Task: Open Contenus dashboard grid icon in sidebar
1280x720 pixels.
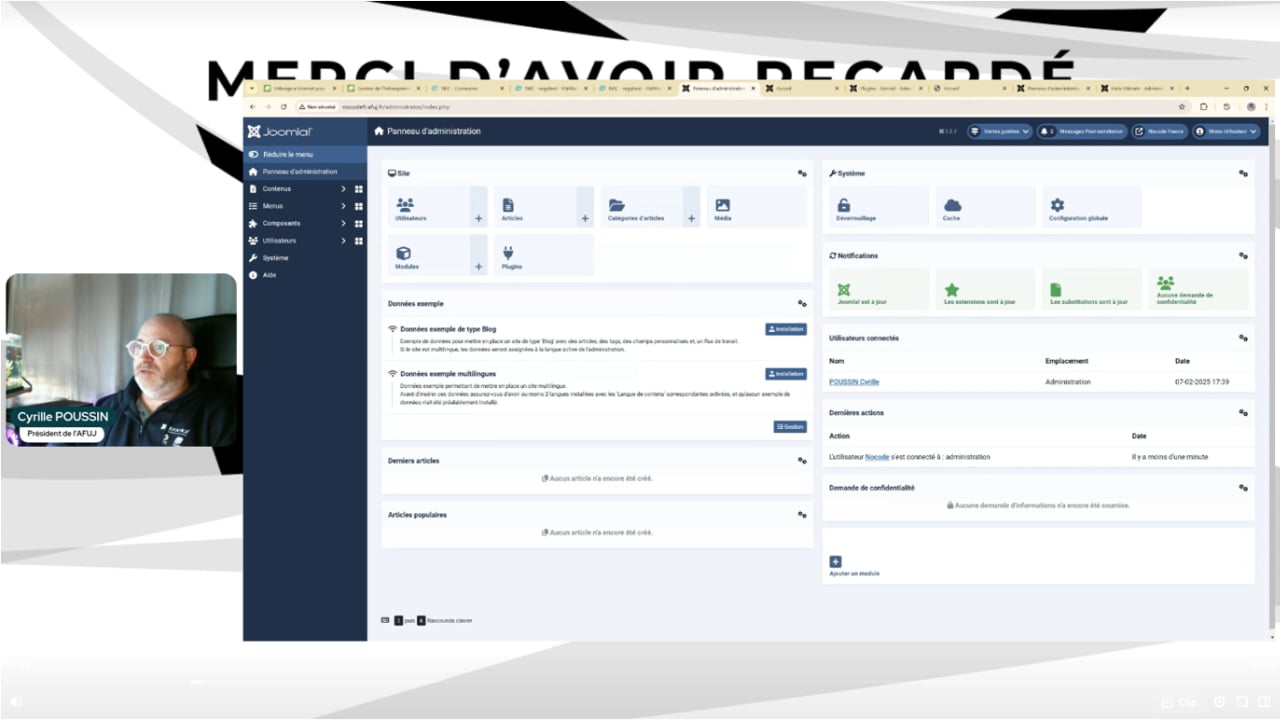Action: 359,189
